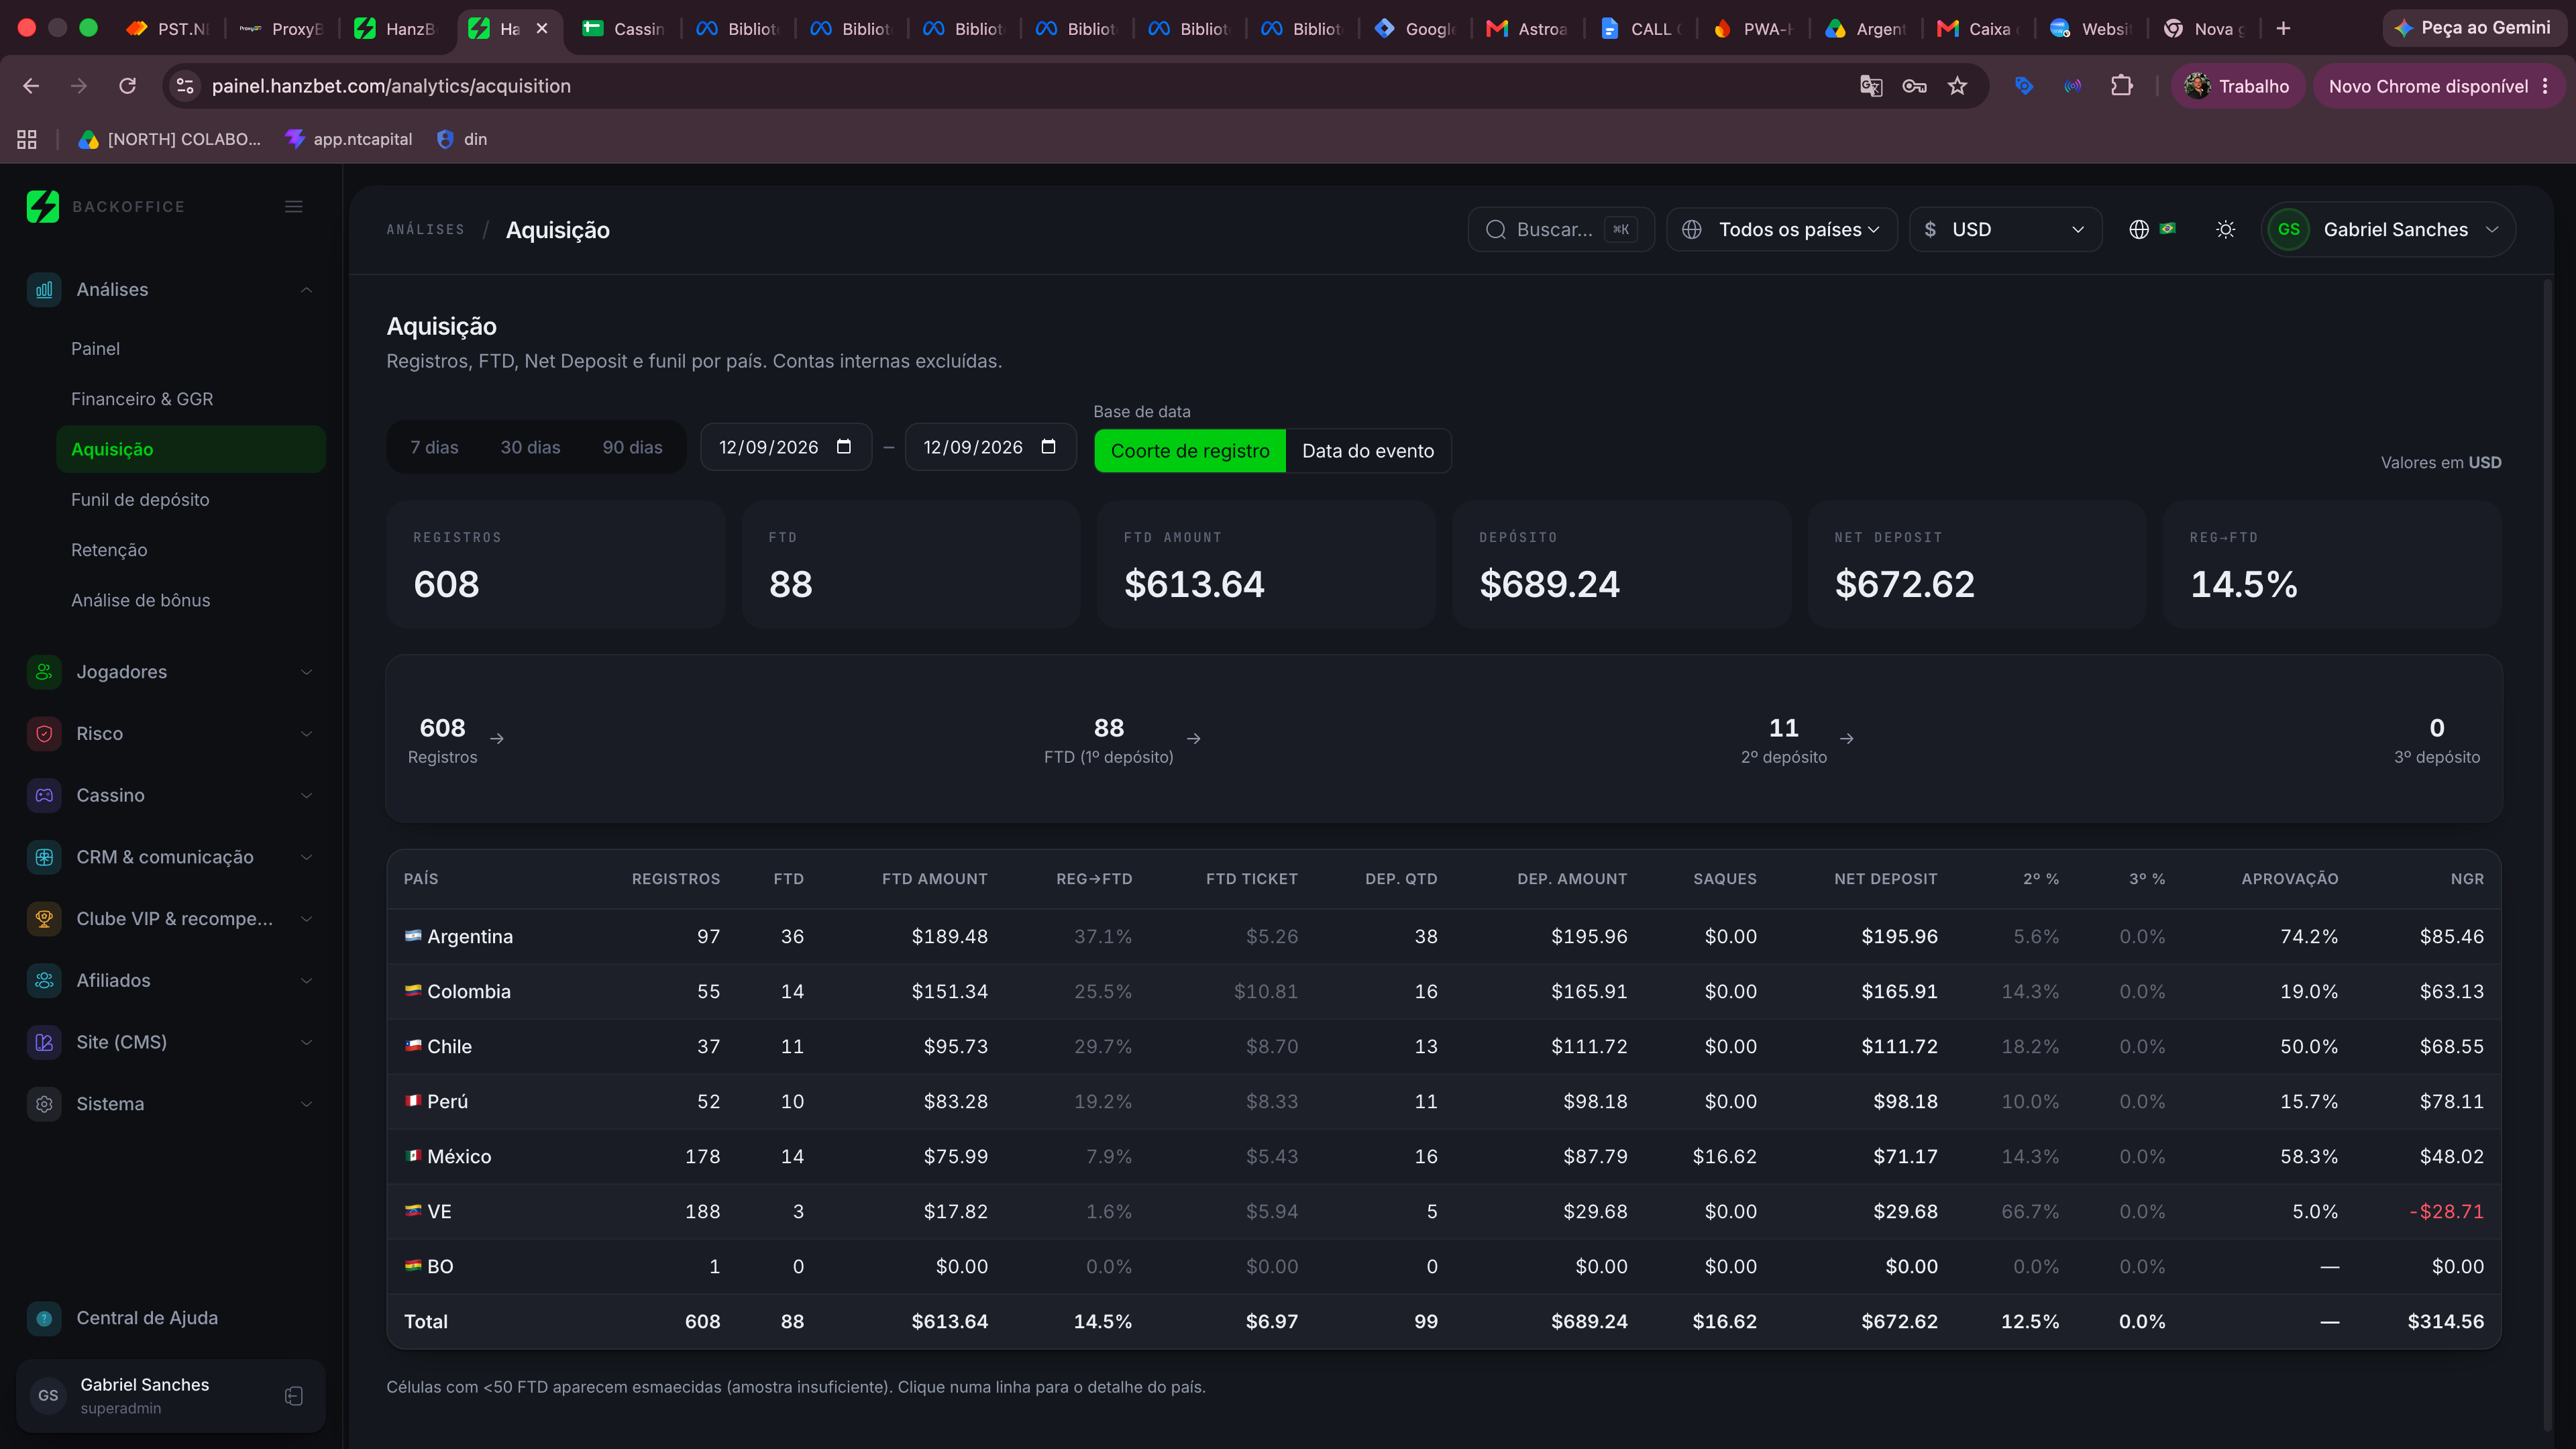This screenshot has width=2576, height=1449.
Task: Sort by NET DEPOSIT column header
Action: coord(1885,879)
